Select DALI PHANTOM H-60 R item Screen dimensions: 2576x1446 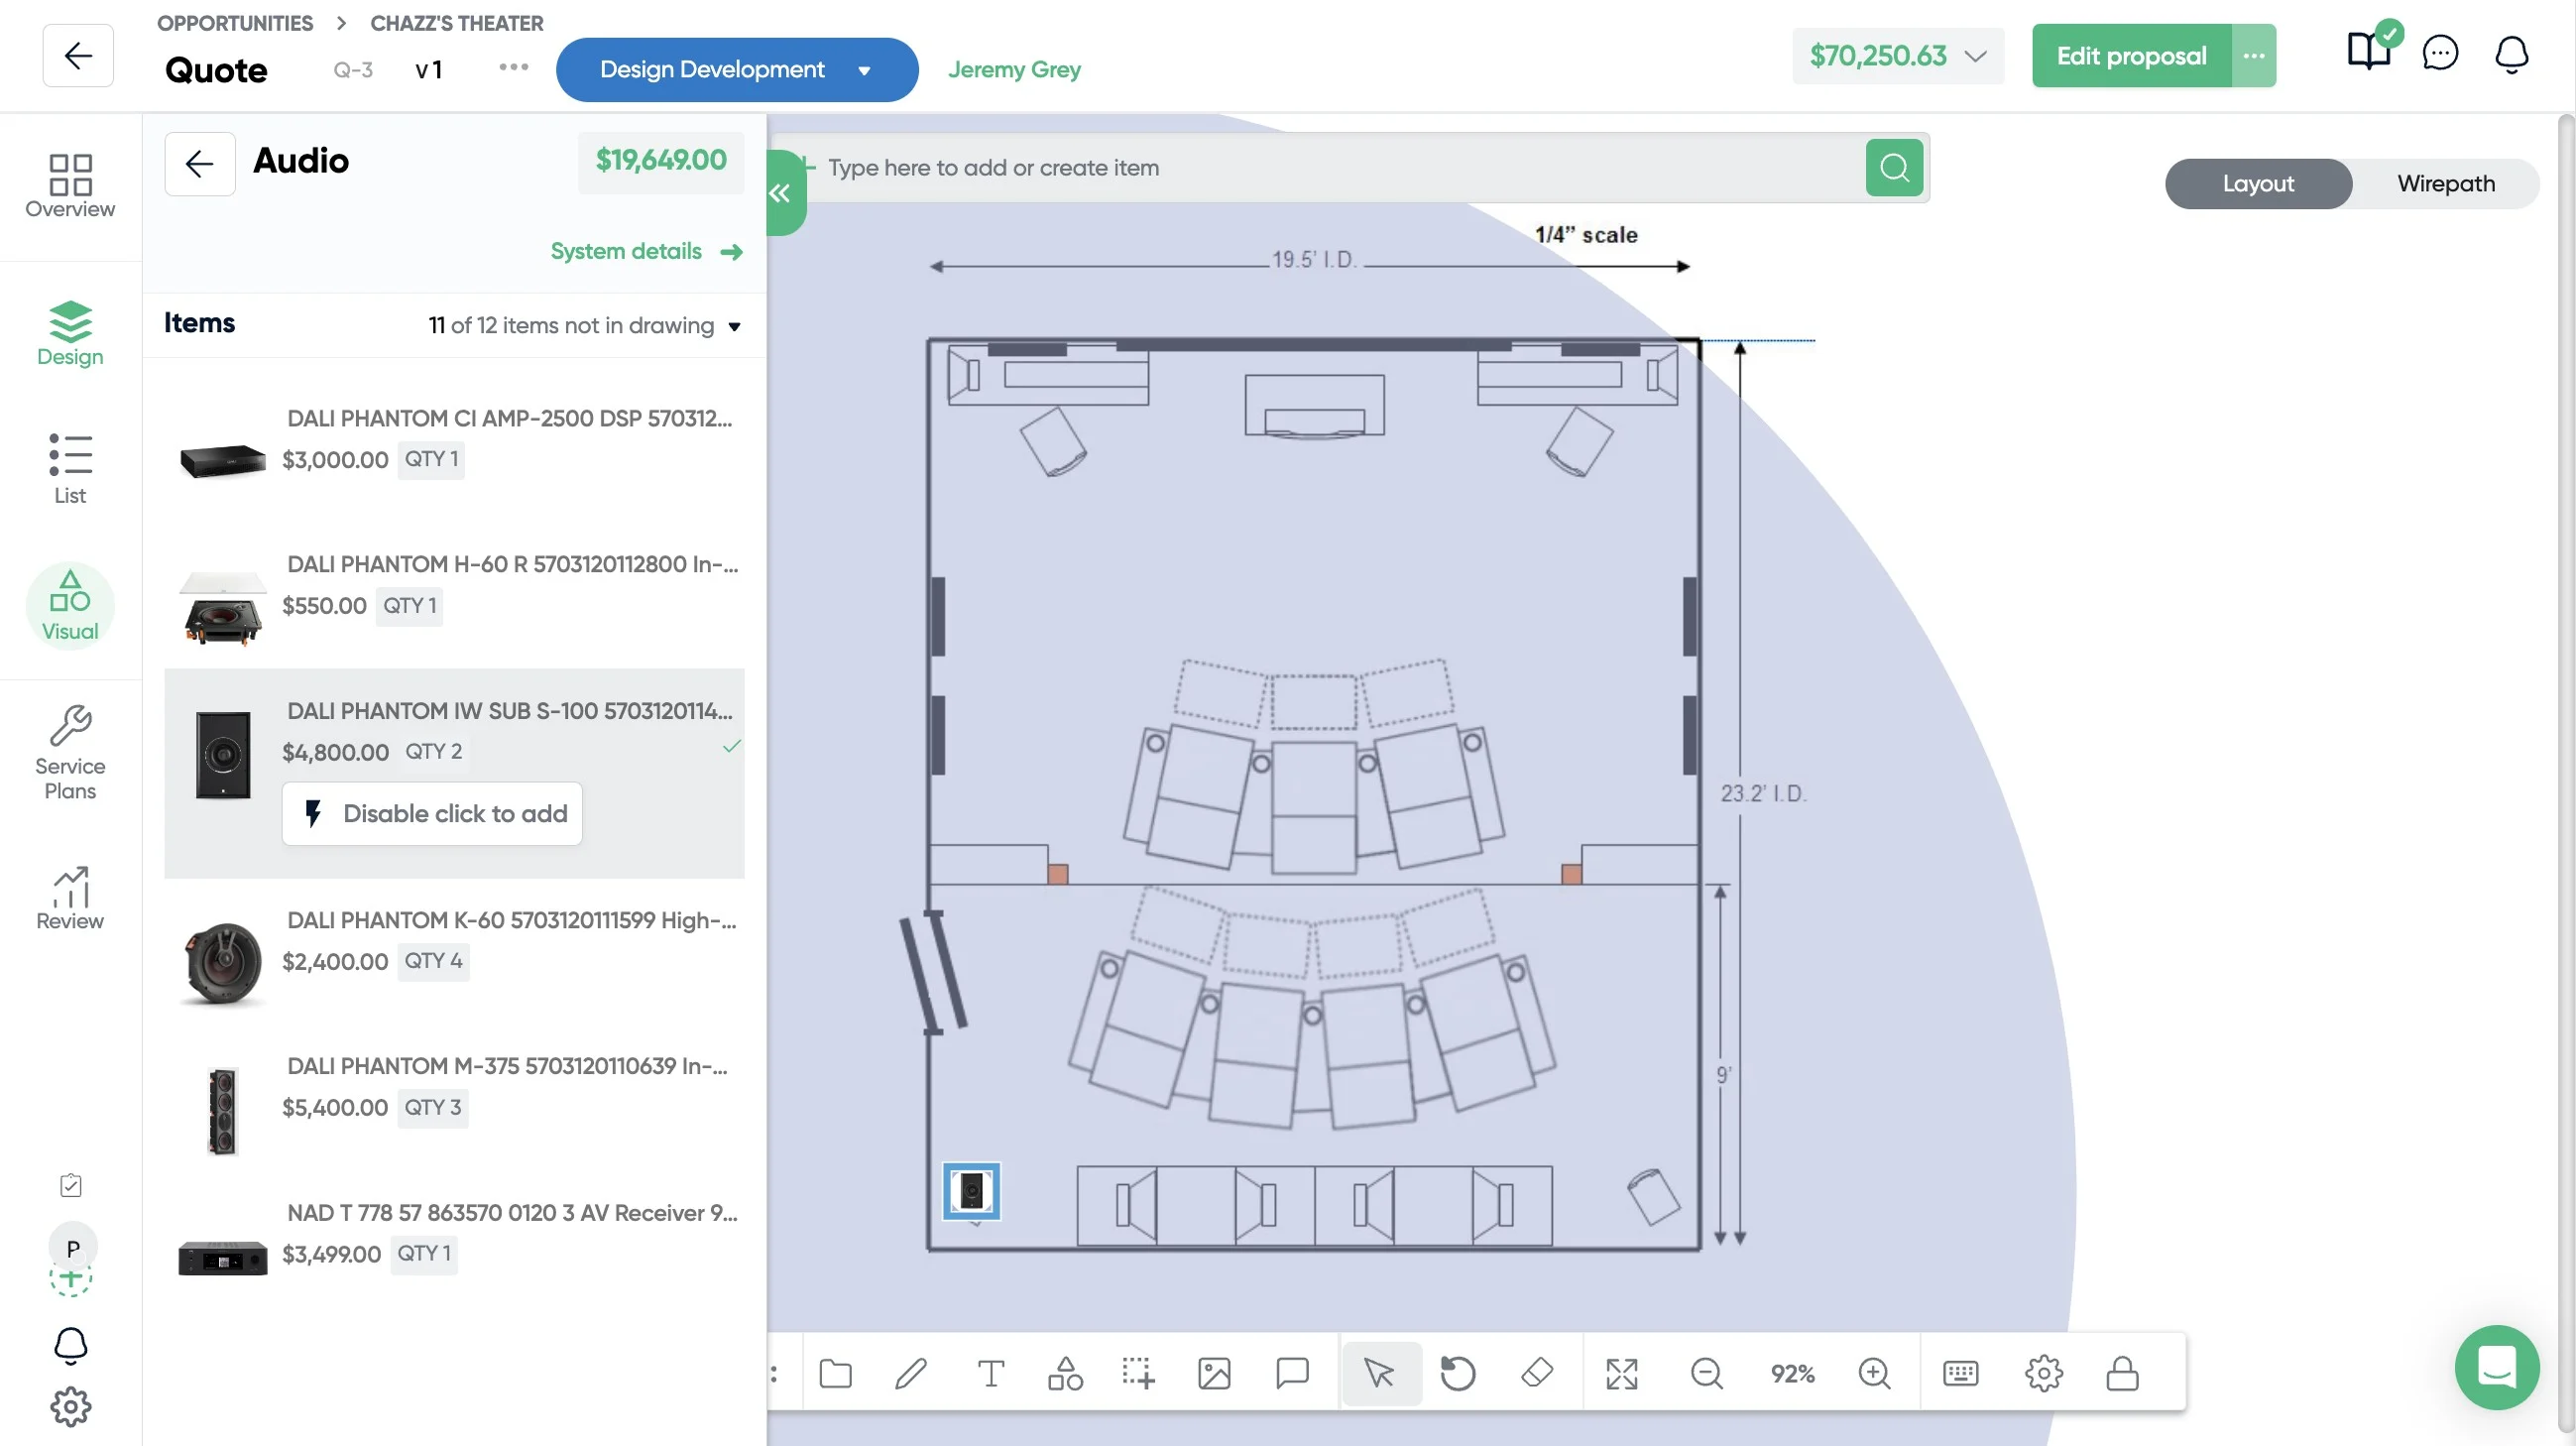click(x=455, y=595)
